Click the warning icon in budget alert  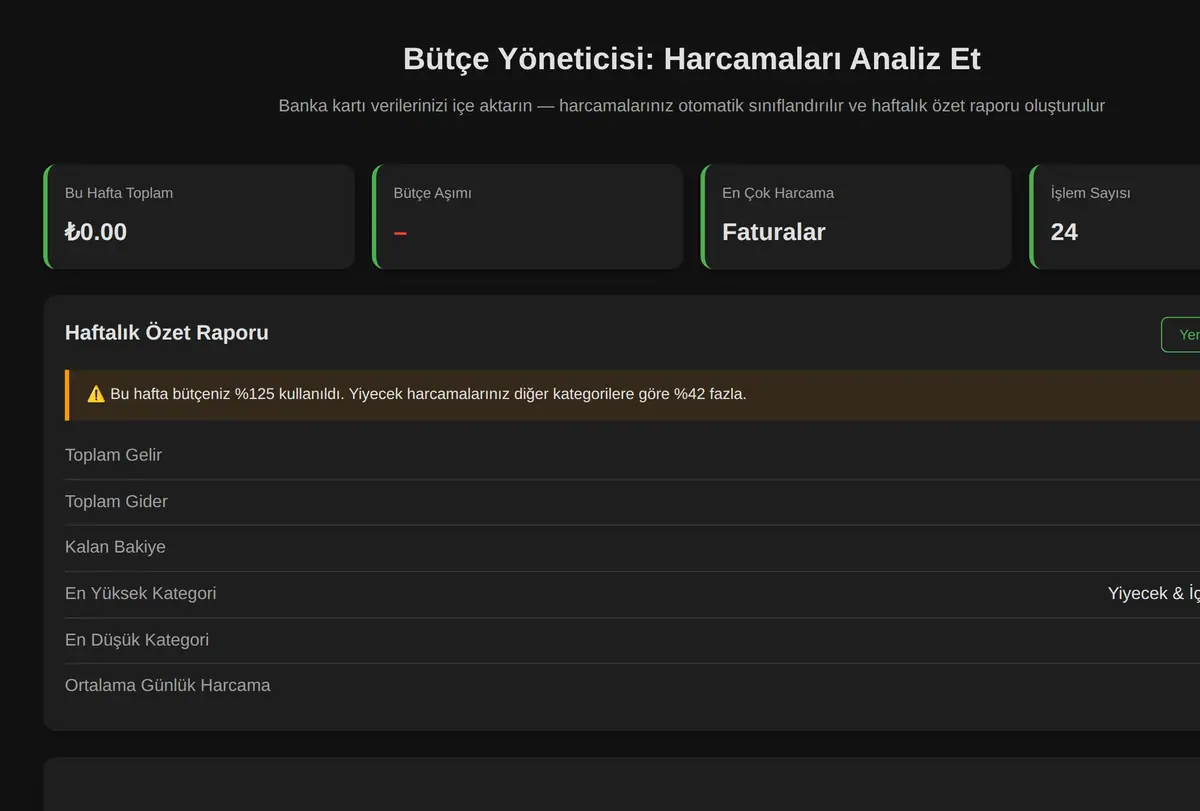pos(96,394)
